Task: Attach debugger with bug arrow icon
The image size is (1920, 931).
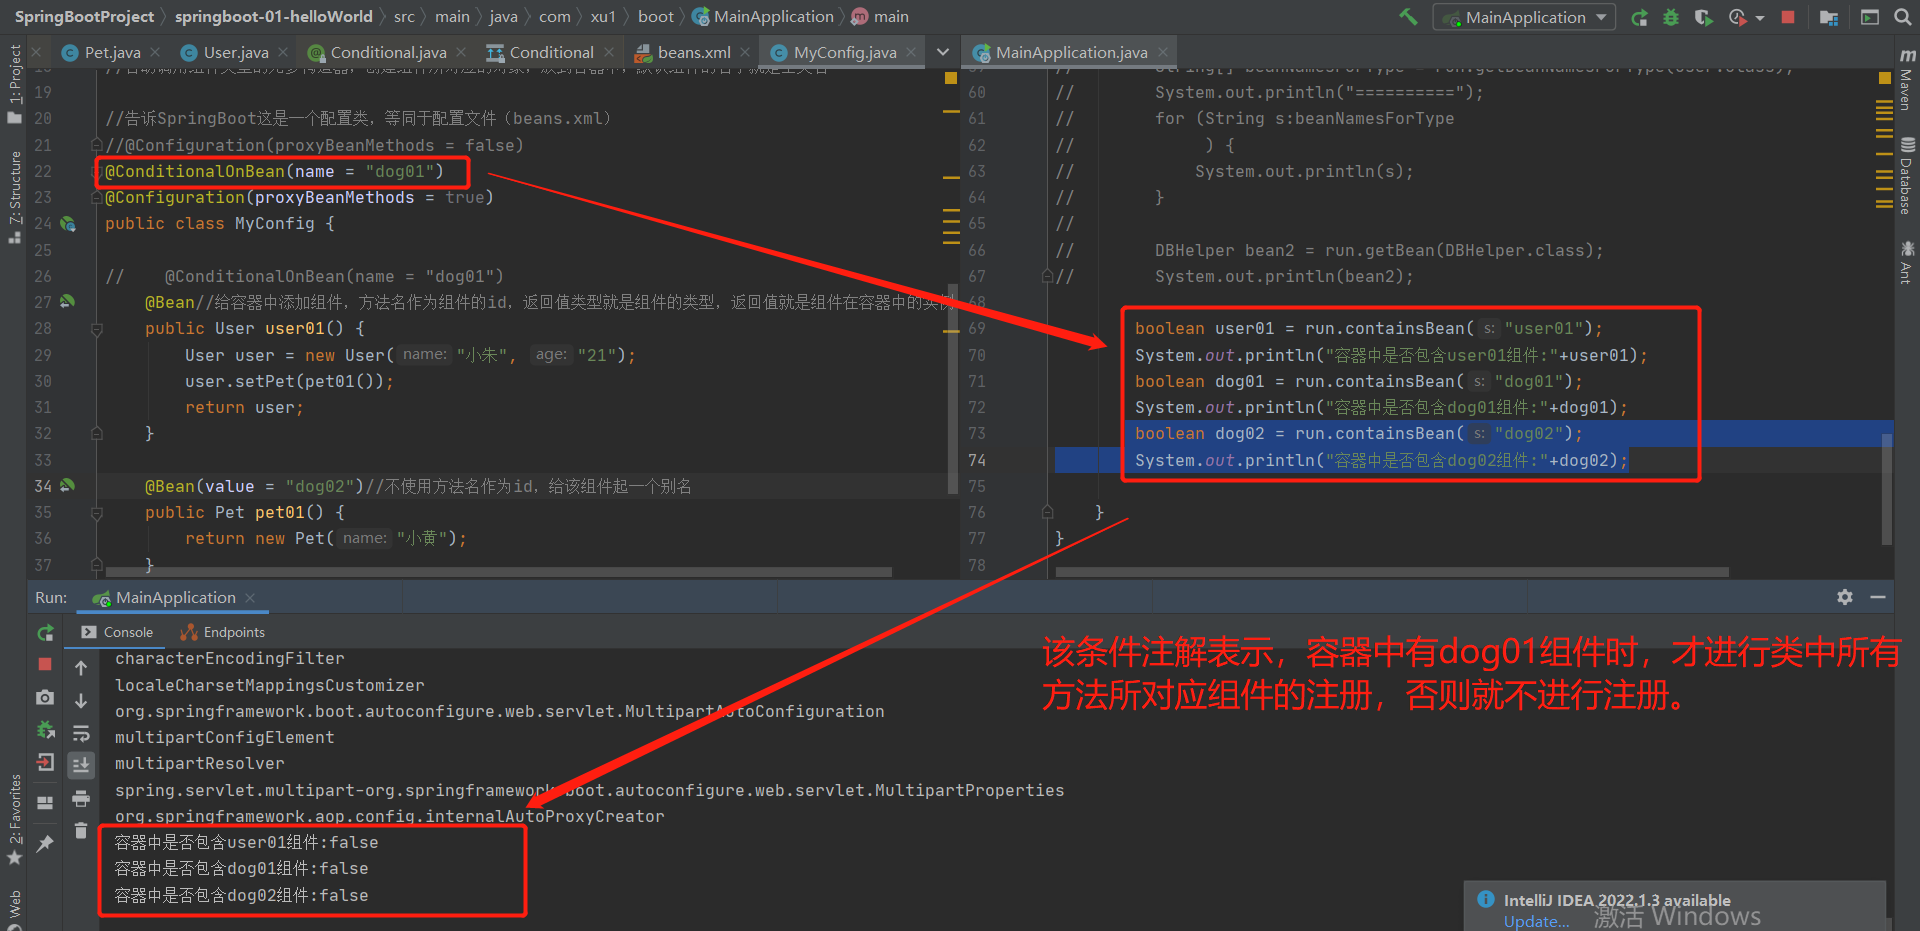Action: (45, 730)
